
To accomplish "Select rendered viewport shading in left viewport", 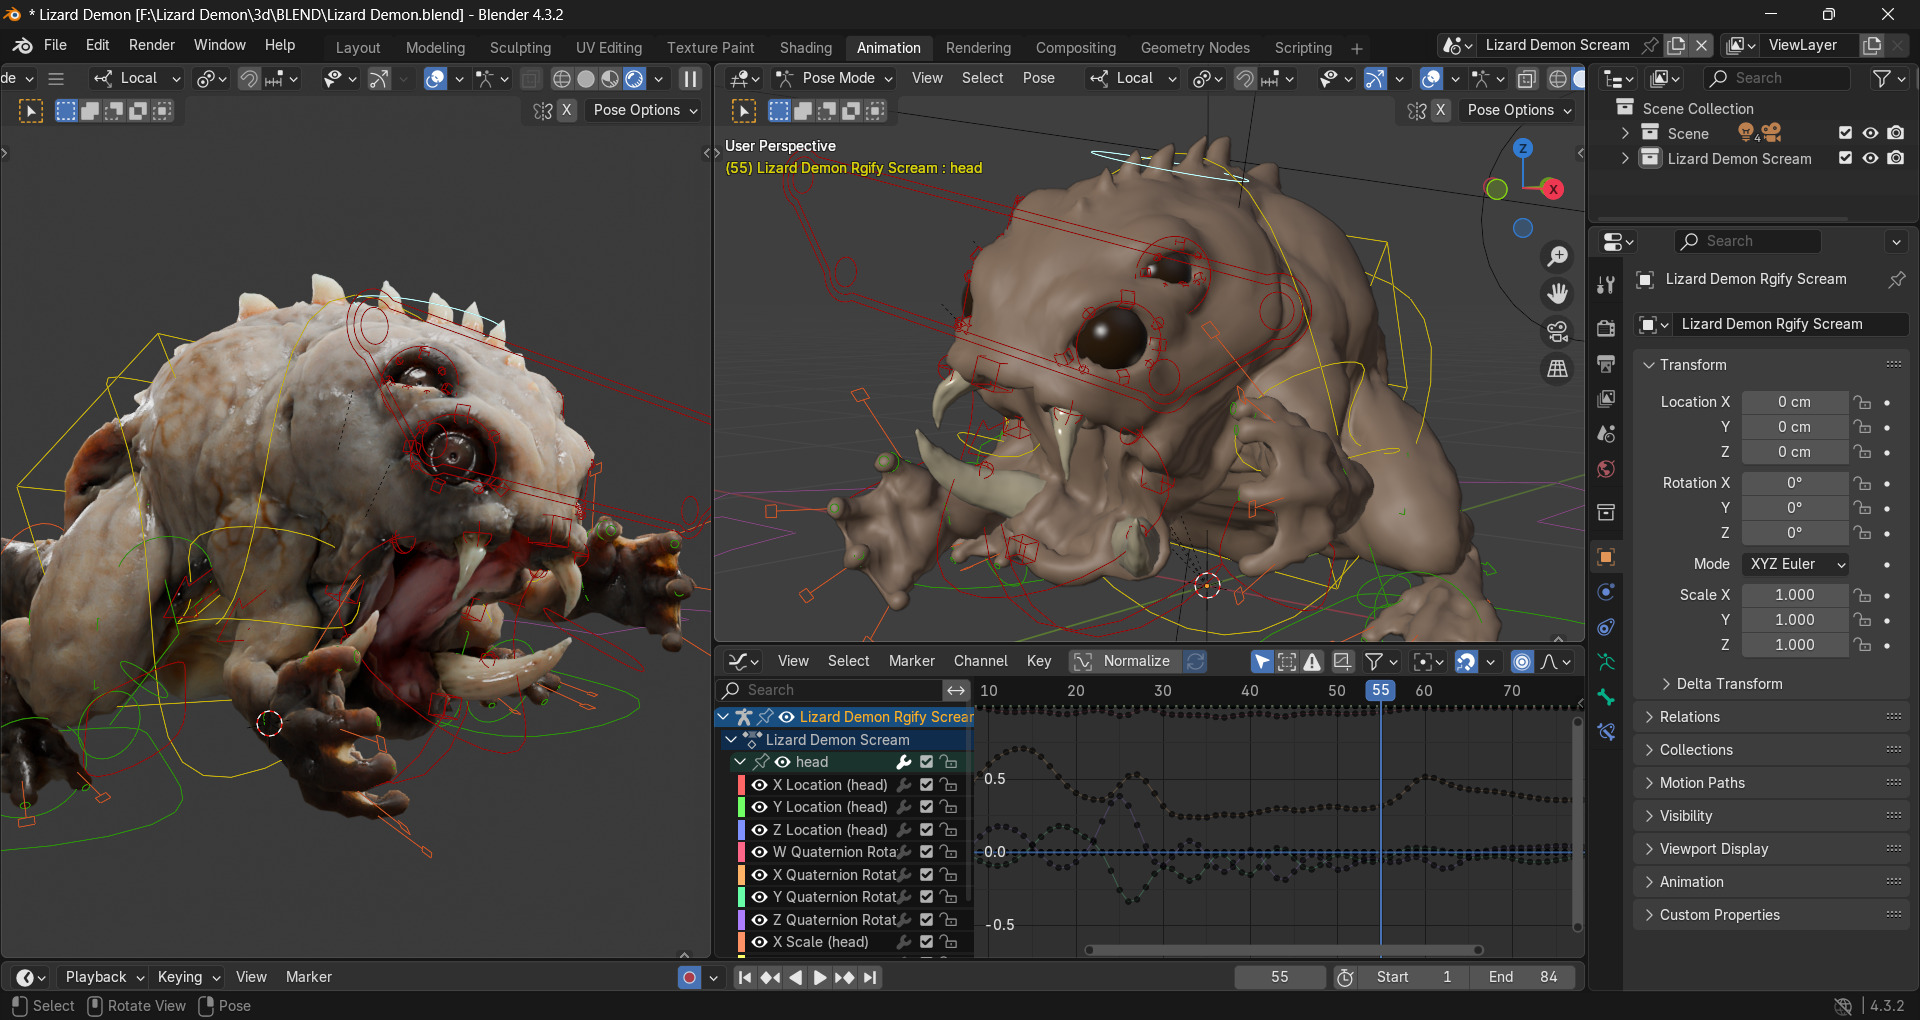I will coord(634,79).
